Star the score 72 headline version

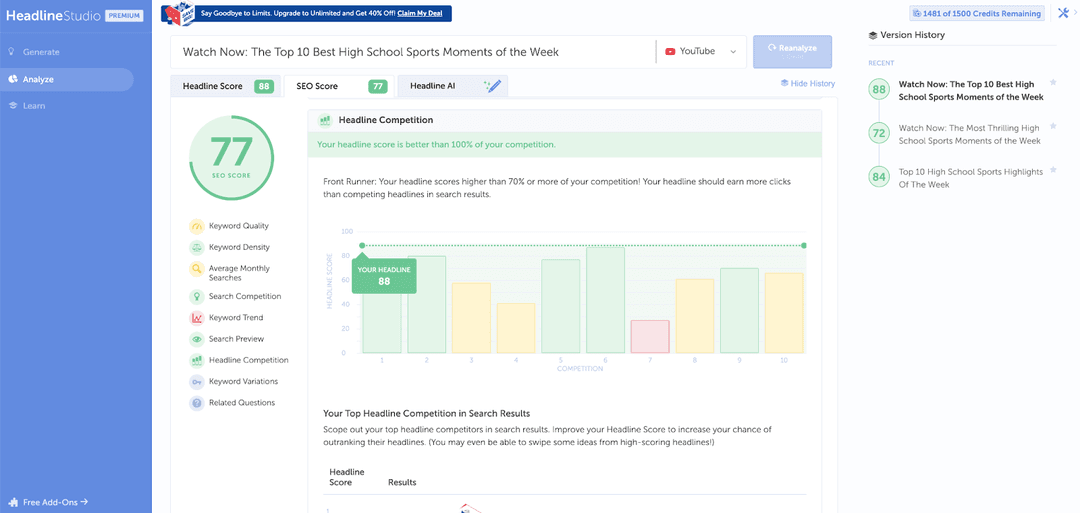coord(1053,126)
